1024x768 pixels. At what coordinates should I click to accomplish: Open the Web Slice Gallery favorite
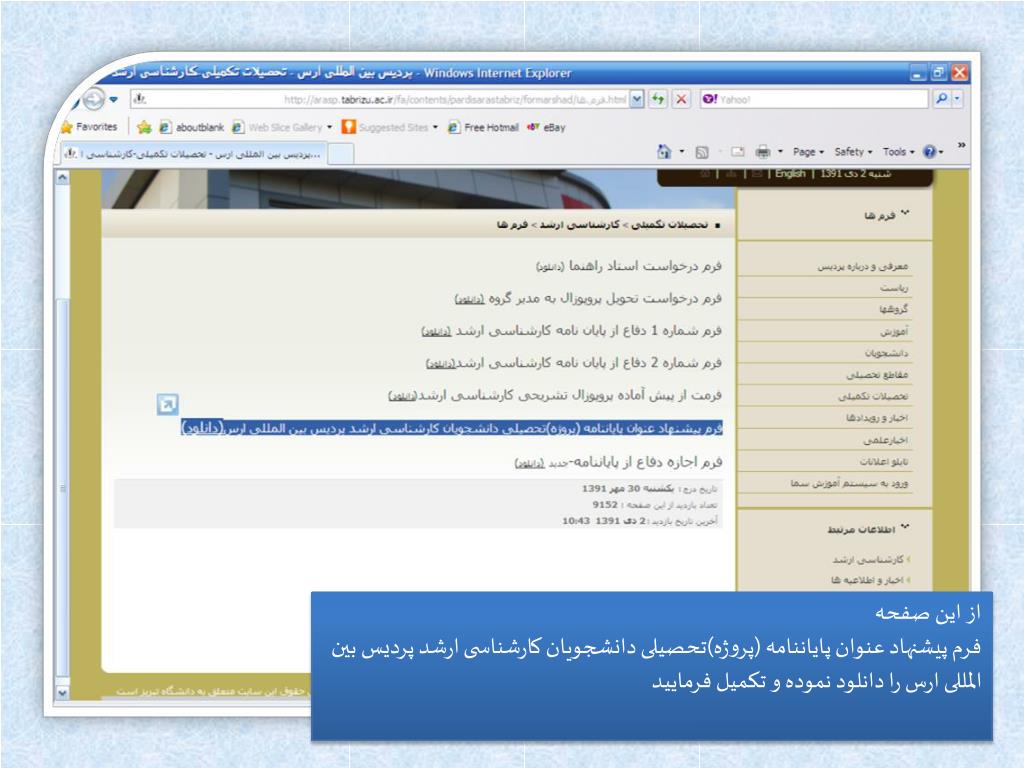tap(278, 127)
